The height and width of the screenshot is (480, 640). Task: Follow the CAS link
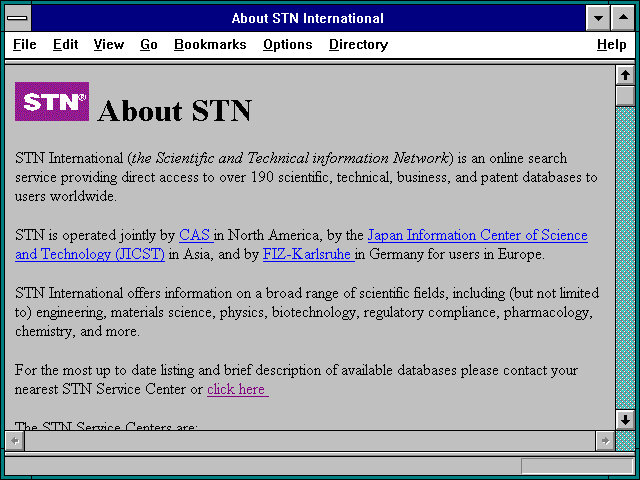click(x=196, y=235)
